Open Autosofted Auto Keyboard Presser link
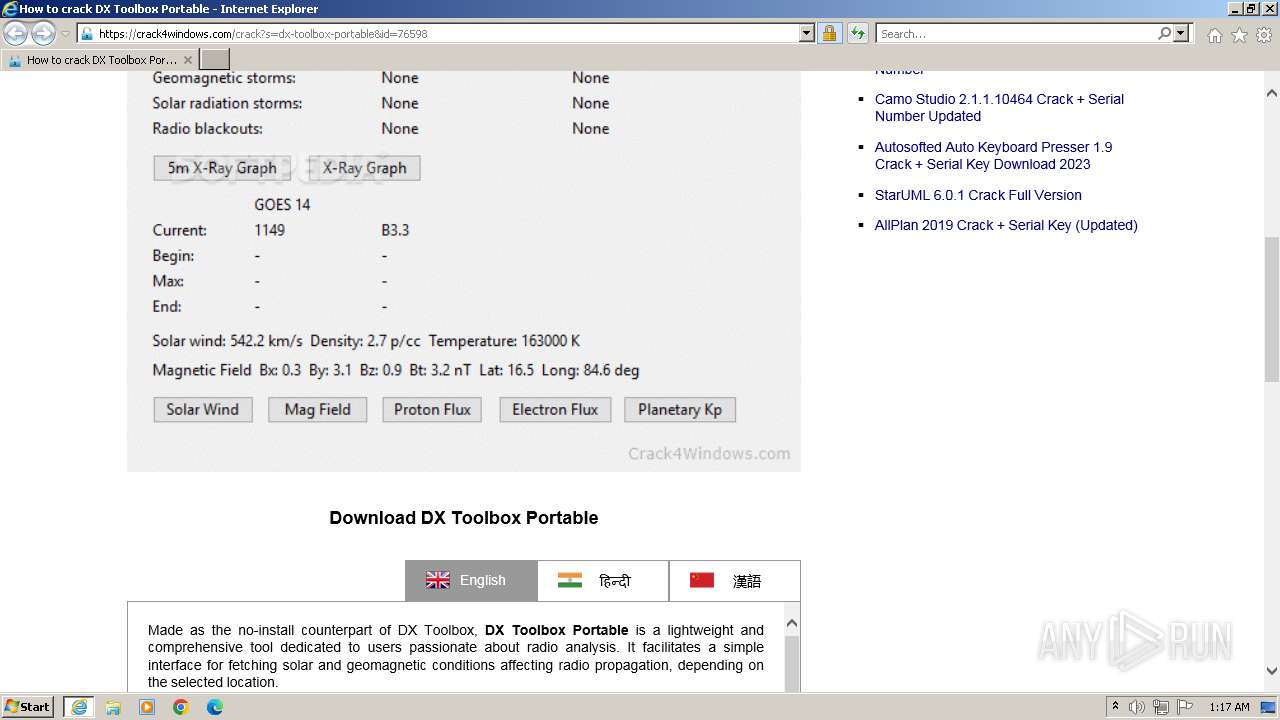The width and height of the screenshot is (1280, 720). [x=993, y=155]
